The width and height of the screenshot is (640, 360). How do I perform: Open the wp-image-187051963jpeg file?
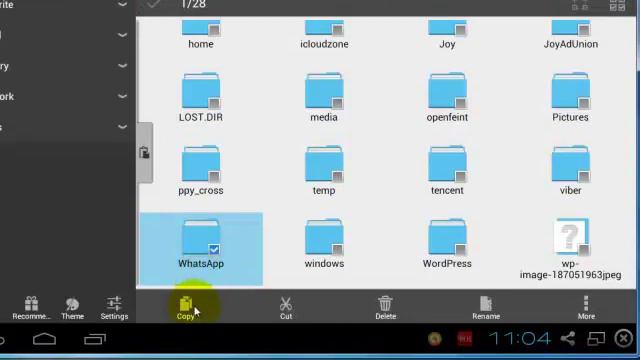click(571, 249)
